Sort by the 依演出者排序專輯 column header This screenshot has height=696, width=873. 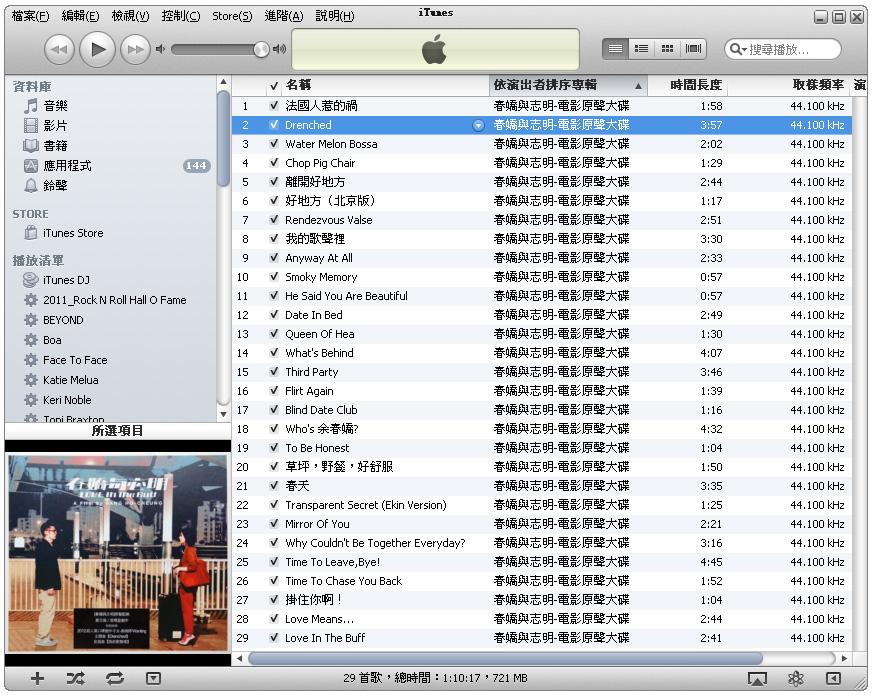click(x=568, y=85)
